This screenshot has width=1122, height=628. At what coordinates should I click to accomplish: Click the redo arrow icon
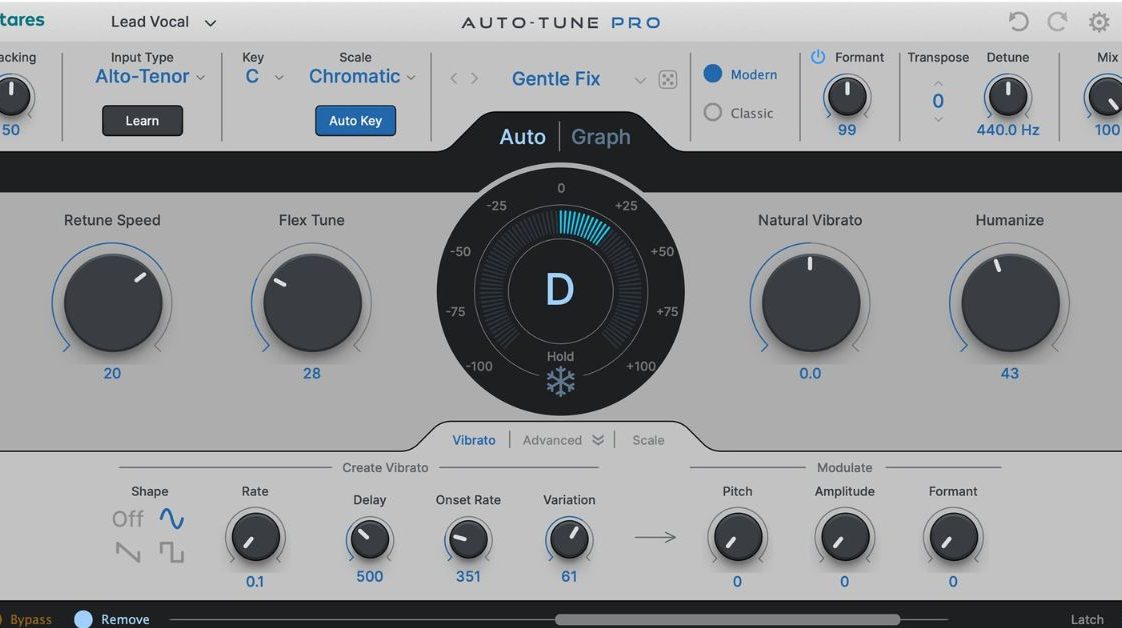(x=1059, y=22)
